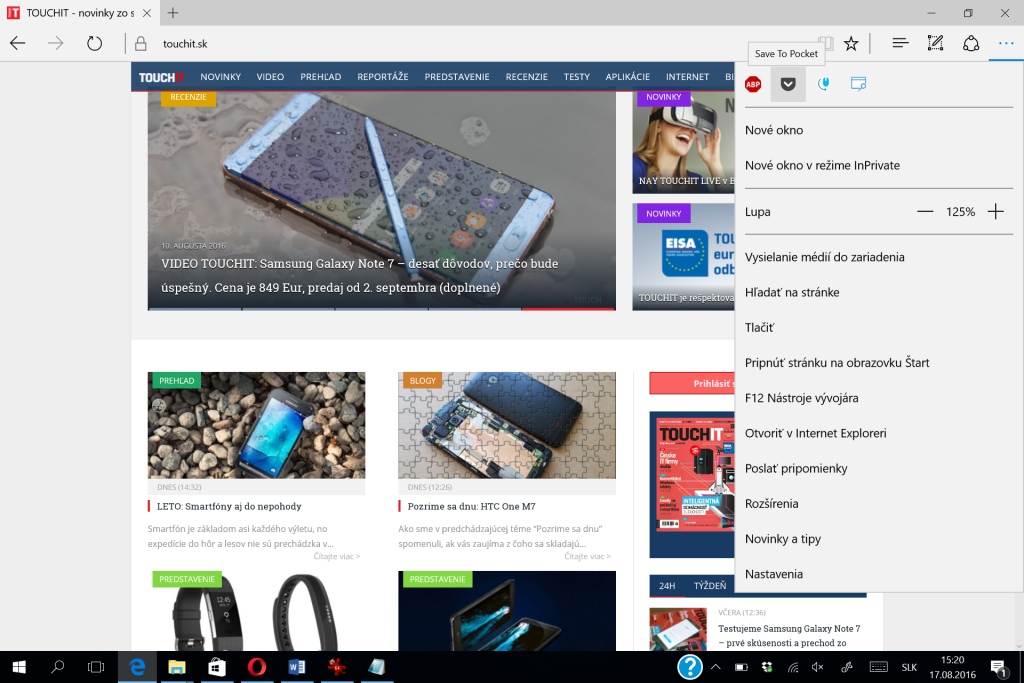Open the Action Center notification icon

(x=999, y=667)
